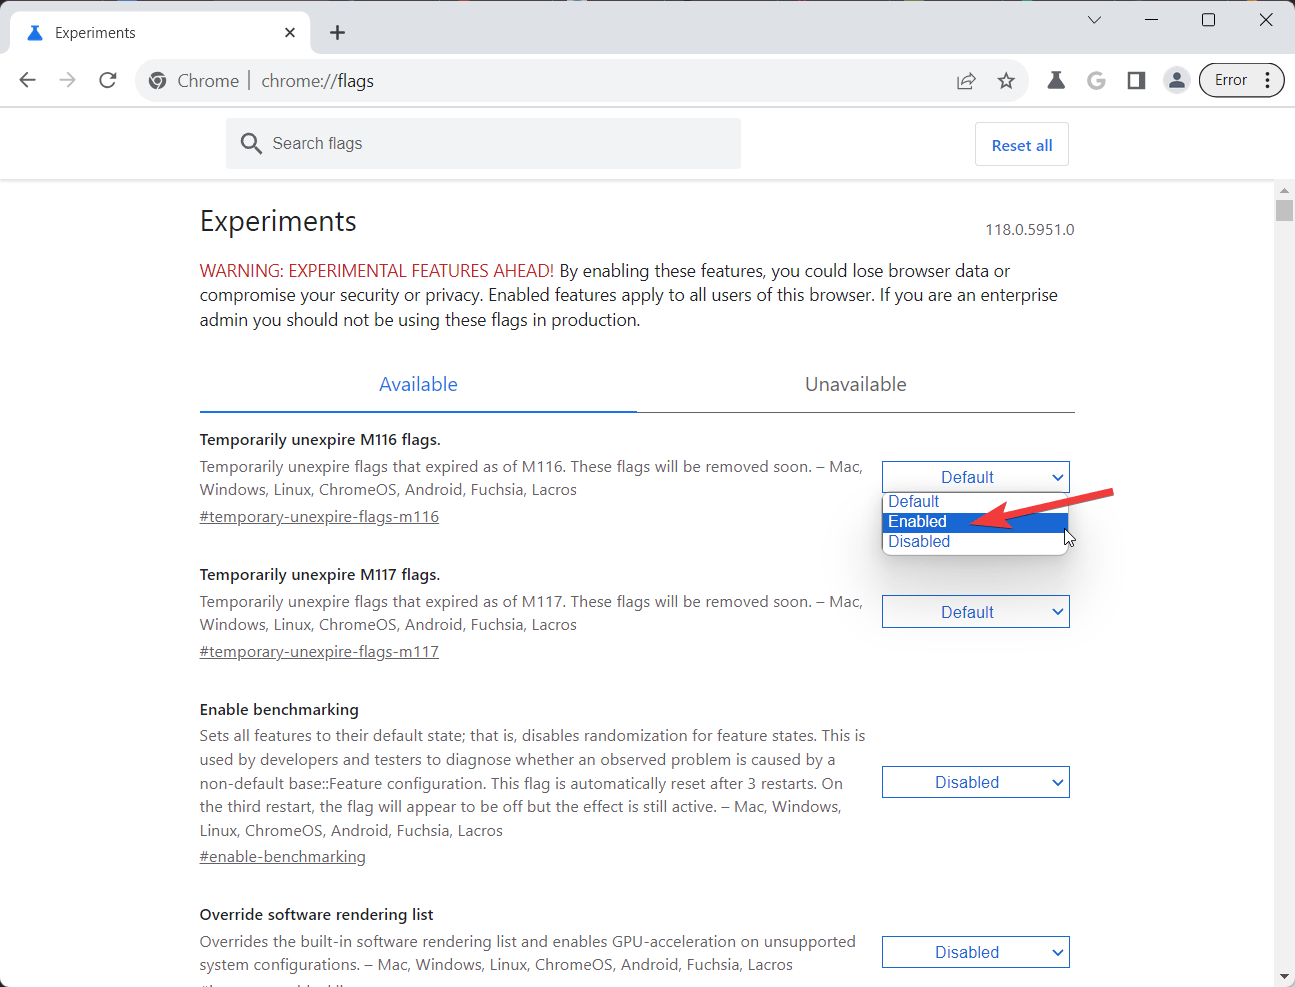Open the Chrome three-dot menu
Viewport: 1295px width, 987px height.
pos(1267,80)
